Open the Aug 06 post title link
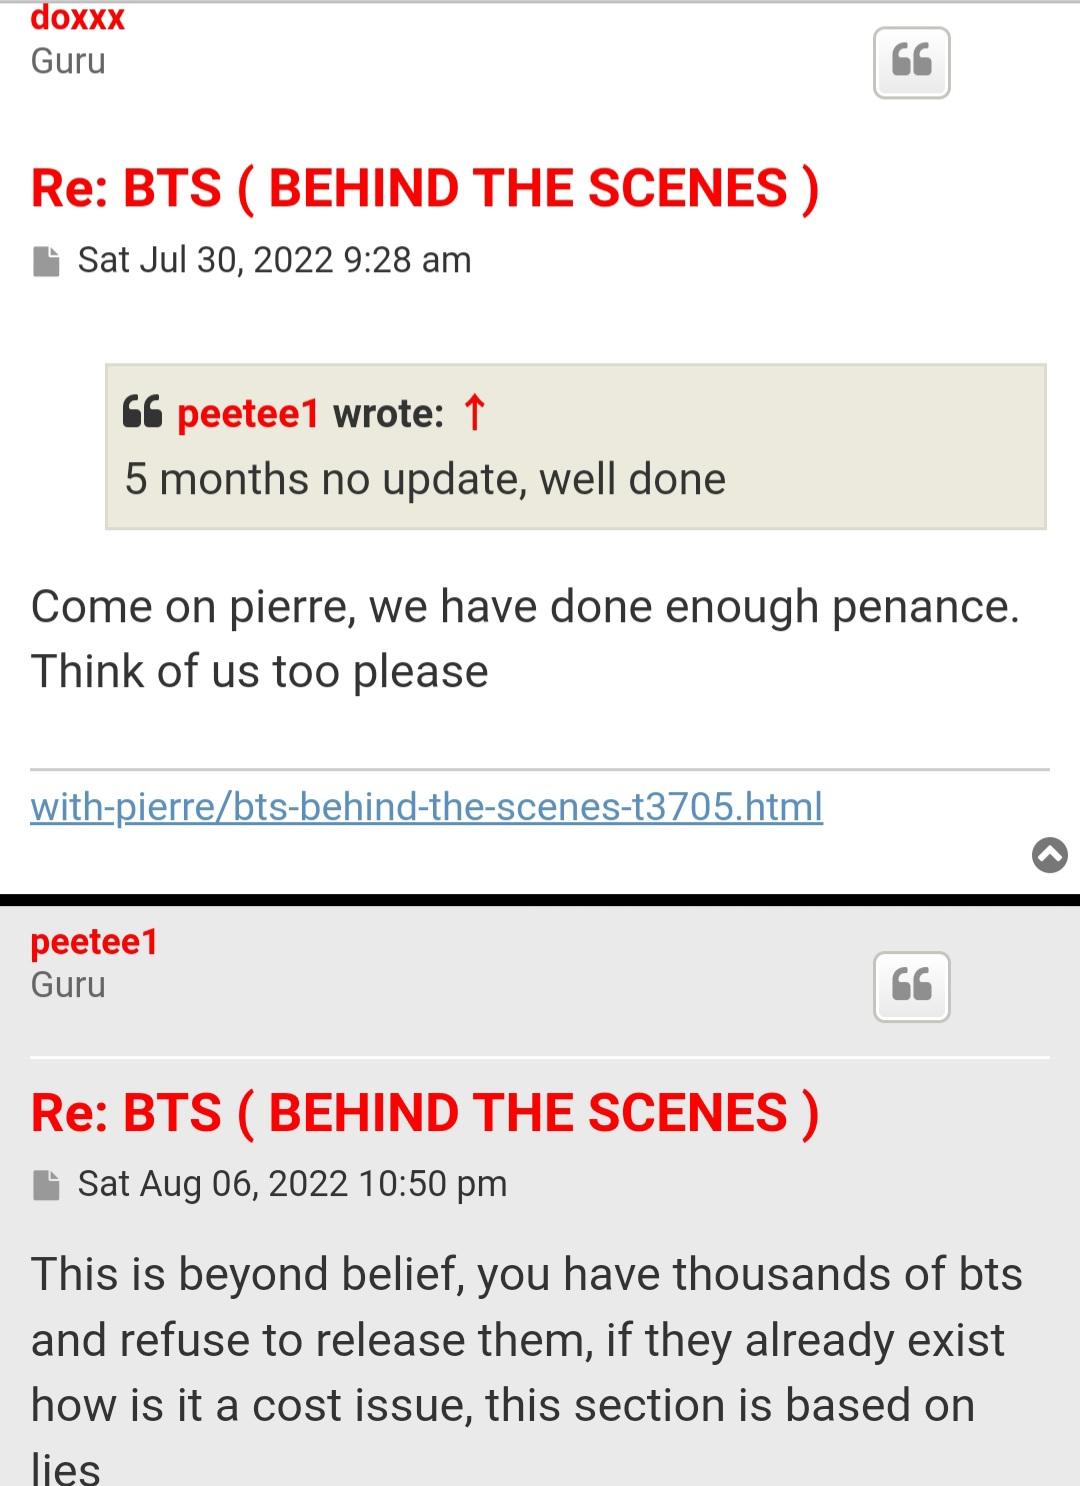The width and height of the screenshot is (1080, 1486). [x=425, y=1112]
